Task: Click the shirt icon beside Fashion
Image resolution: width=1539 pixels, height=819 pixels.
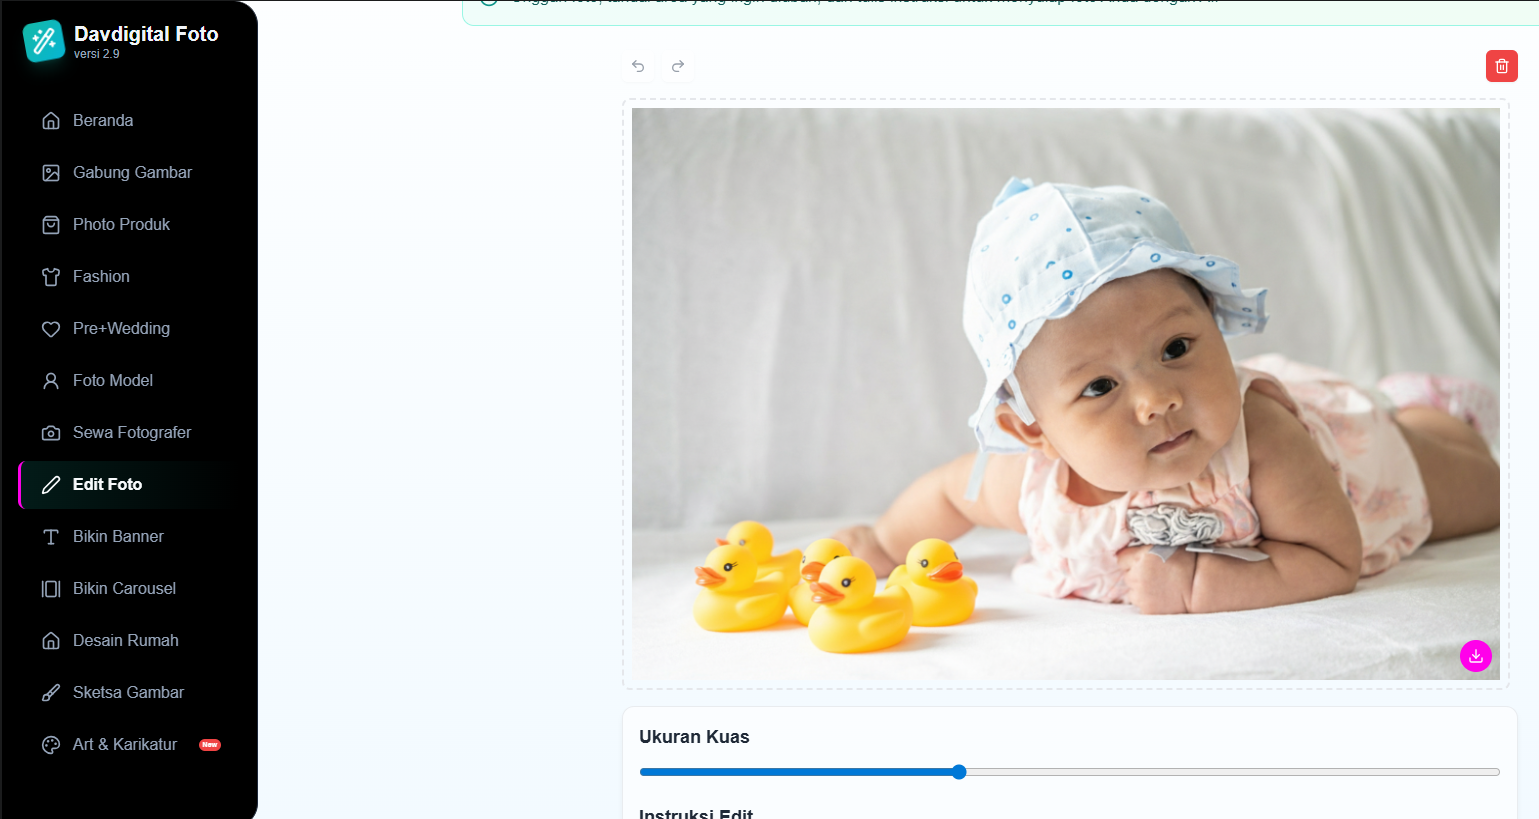Action: pos(51,277)
